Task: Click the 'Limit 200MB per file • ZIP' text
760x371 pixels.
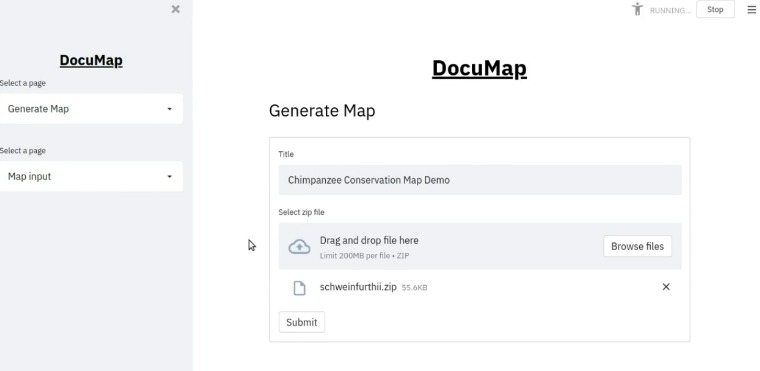Action: tap(364, 256)
